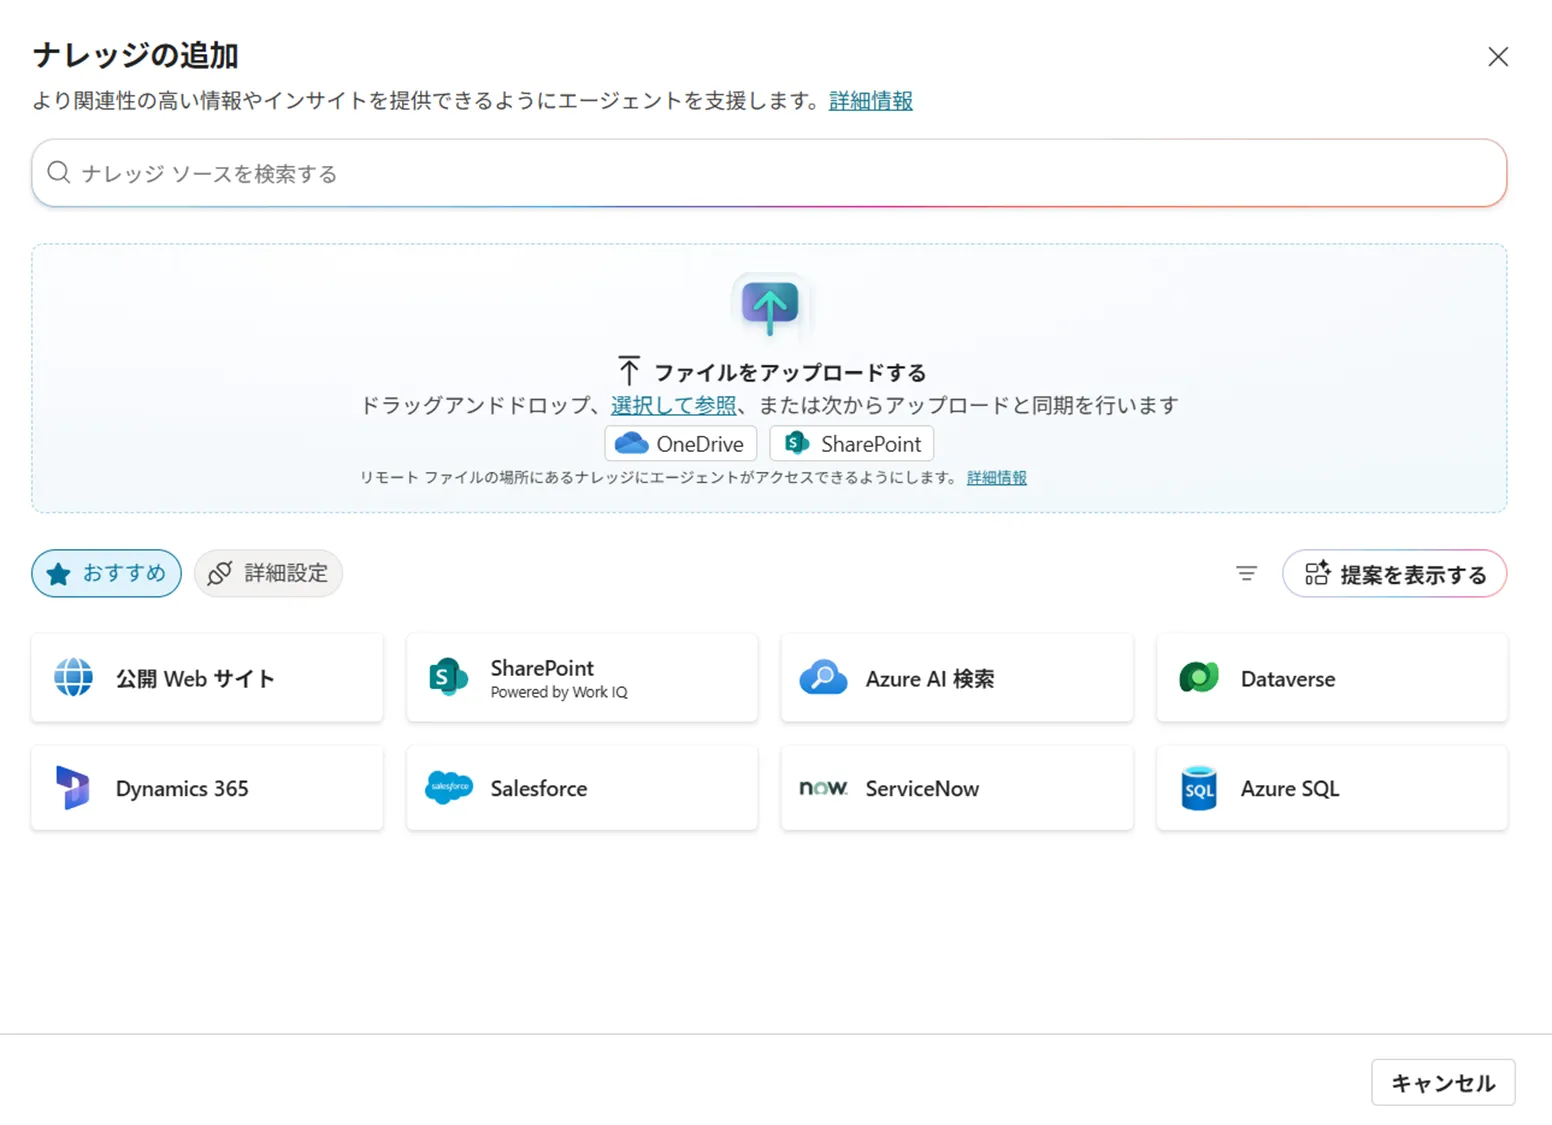
Task: Click the SharePoint Powered by Work IQ icon
Action: (447, 677)
